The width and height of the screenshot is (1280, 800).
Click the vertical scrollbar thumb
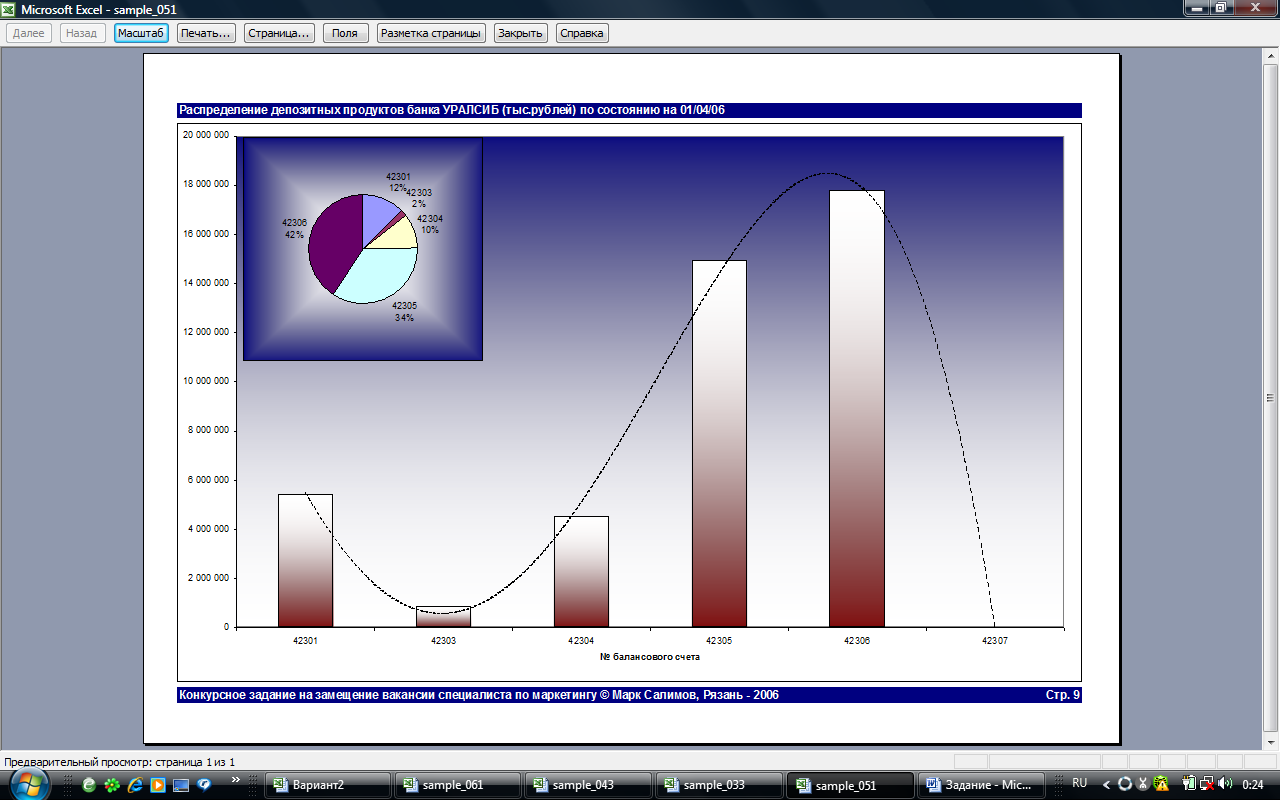click(x=1272, y=397)
